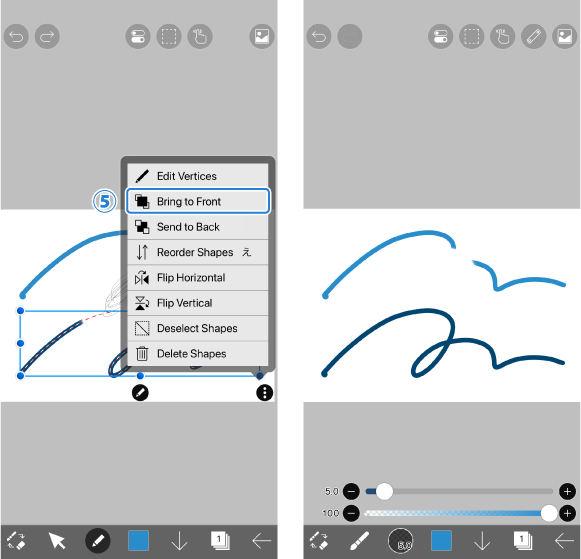581x559 pixels.
Task: Click Flip Horizontal option
Action: point(197,278)
